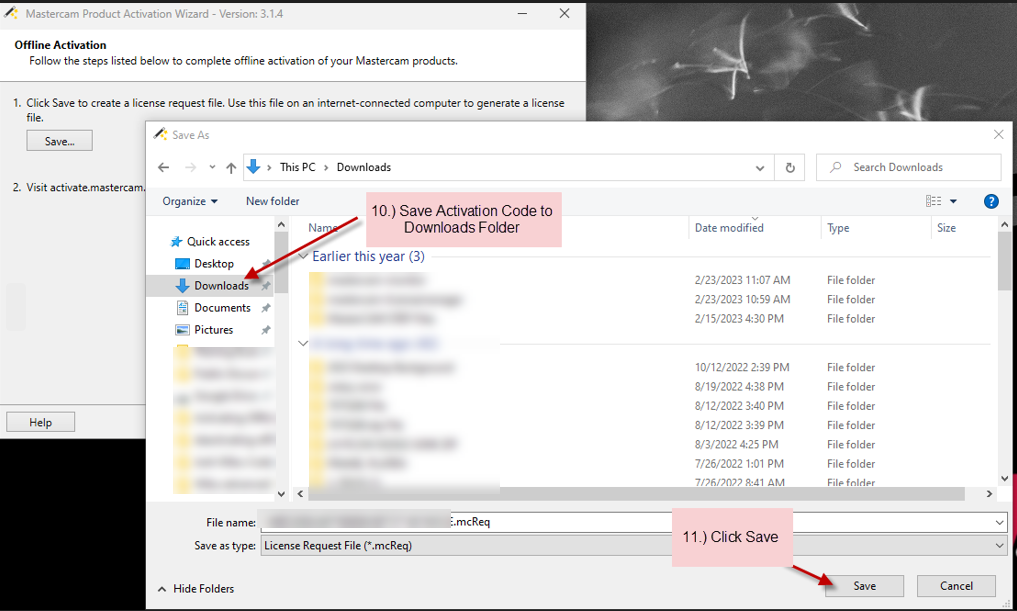The width and height of the screenshot is (1017, 611).
Task: Click the pin icon next to Documents
Action: click(x=265, y=308)
